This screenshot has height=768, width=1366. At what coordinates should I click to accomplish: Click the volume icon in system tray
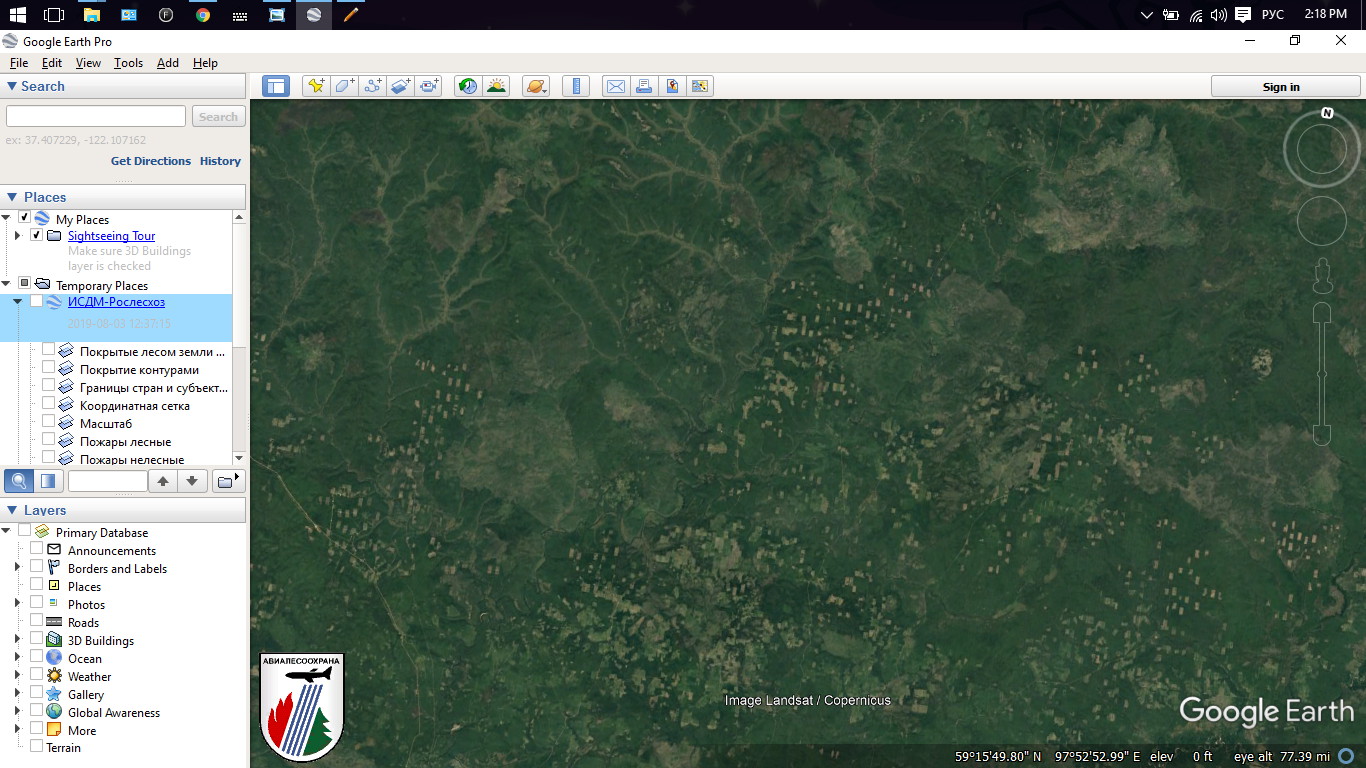coord(1218,15)
